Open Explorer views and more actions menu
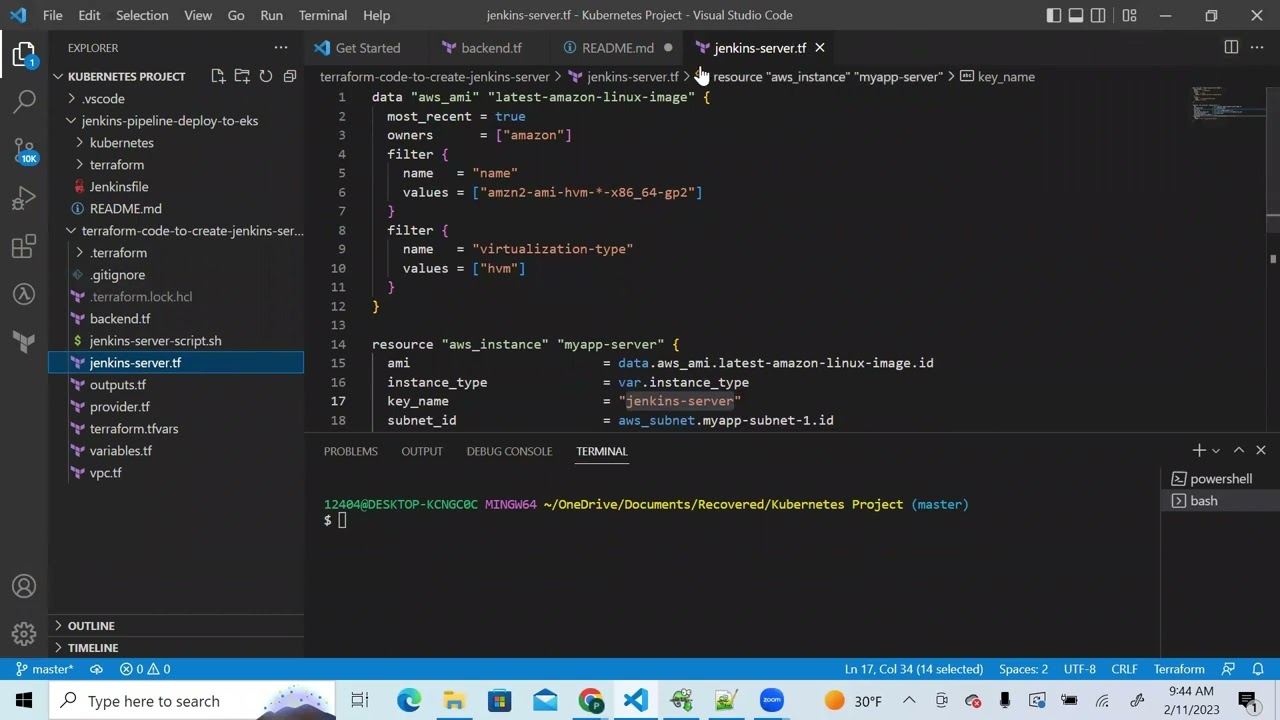This screenshot has width=1280, height=720. point(281,48)
